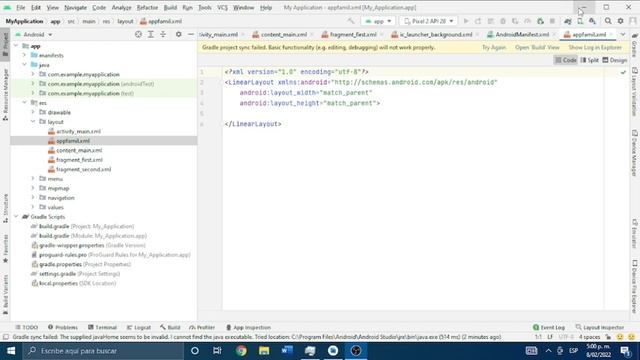This screenshot has height=360, width=640.
Task: Switch to the content_main.xml tab
Action: [283, 35]
